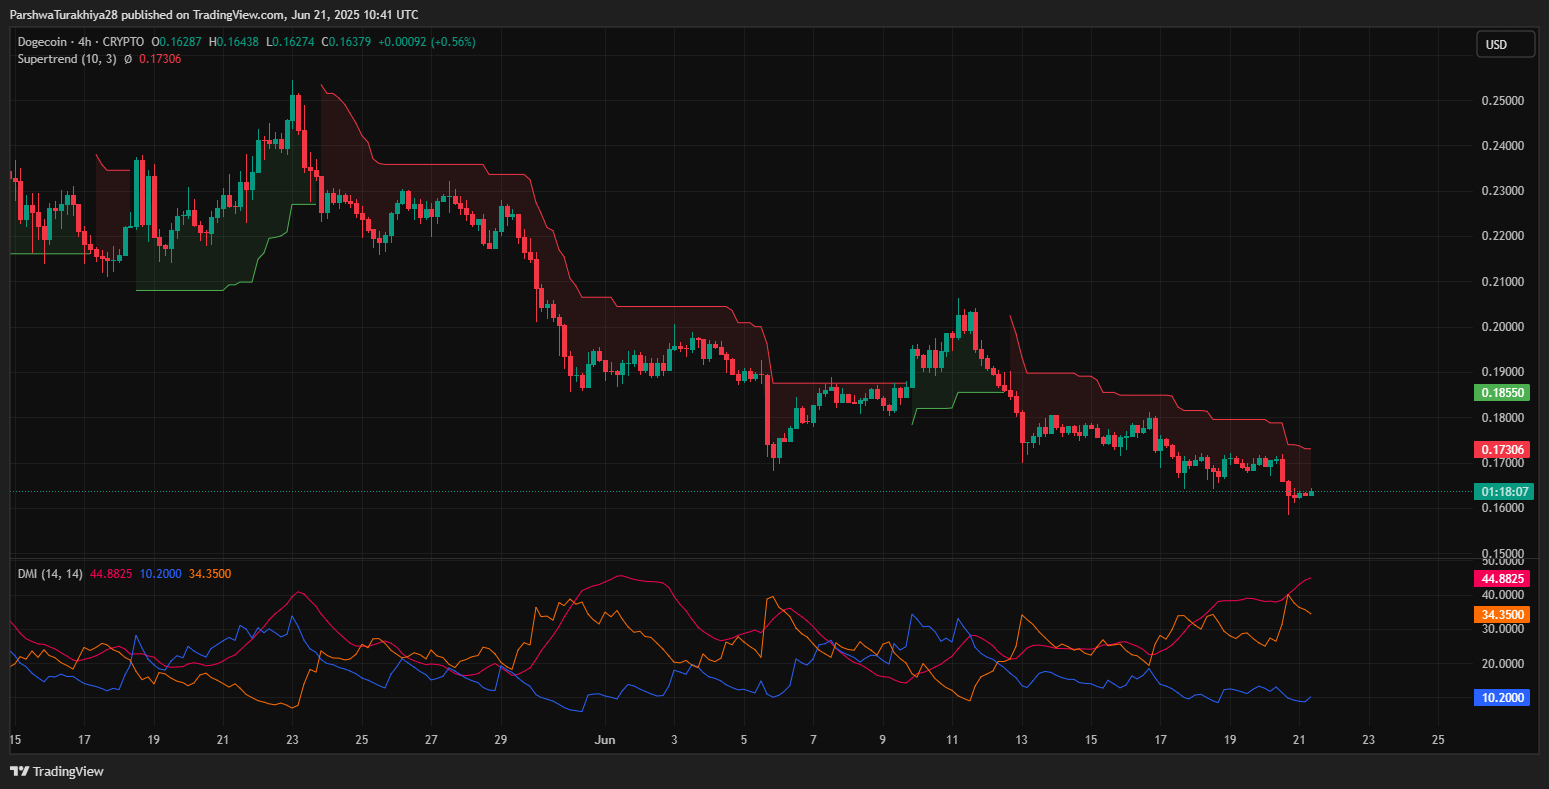Screen dimensions: 1549x789
Task: Click the blue 10.2000 DMI axis label
Action: pos(1502,697)
